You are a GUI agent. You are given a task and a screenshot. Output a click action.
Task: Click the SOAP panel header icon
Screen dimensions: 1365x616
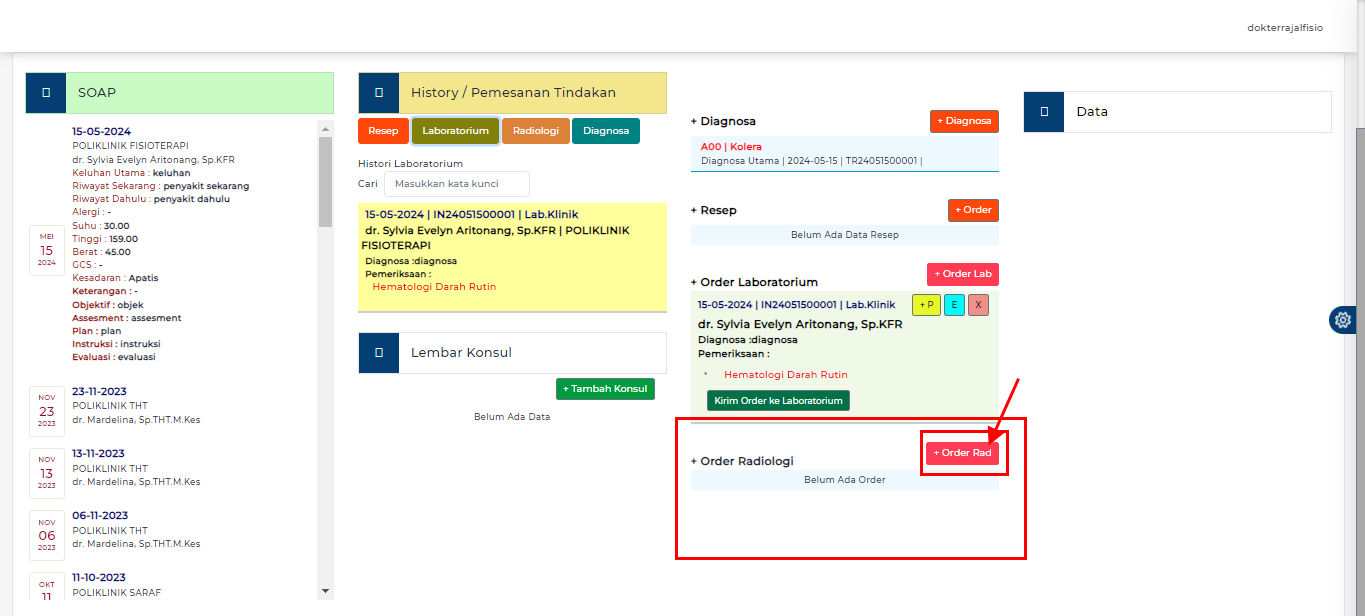(45, 92)
